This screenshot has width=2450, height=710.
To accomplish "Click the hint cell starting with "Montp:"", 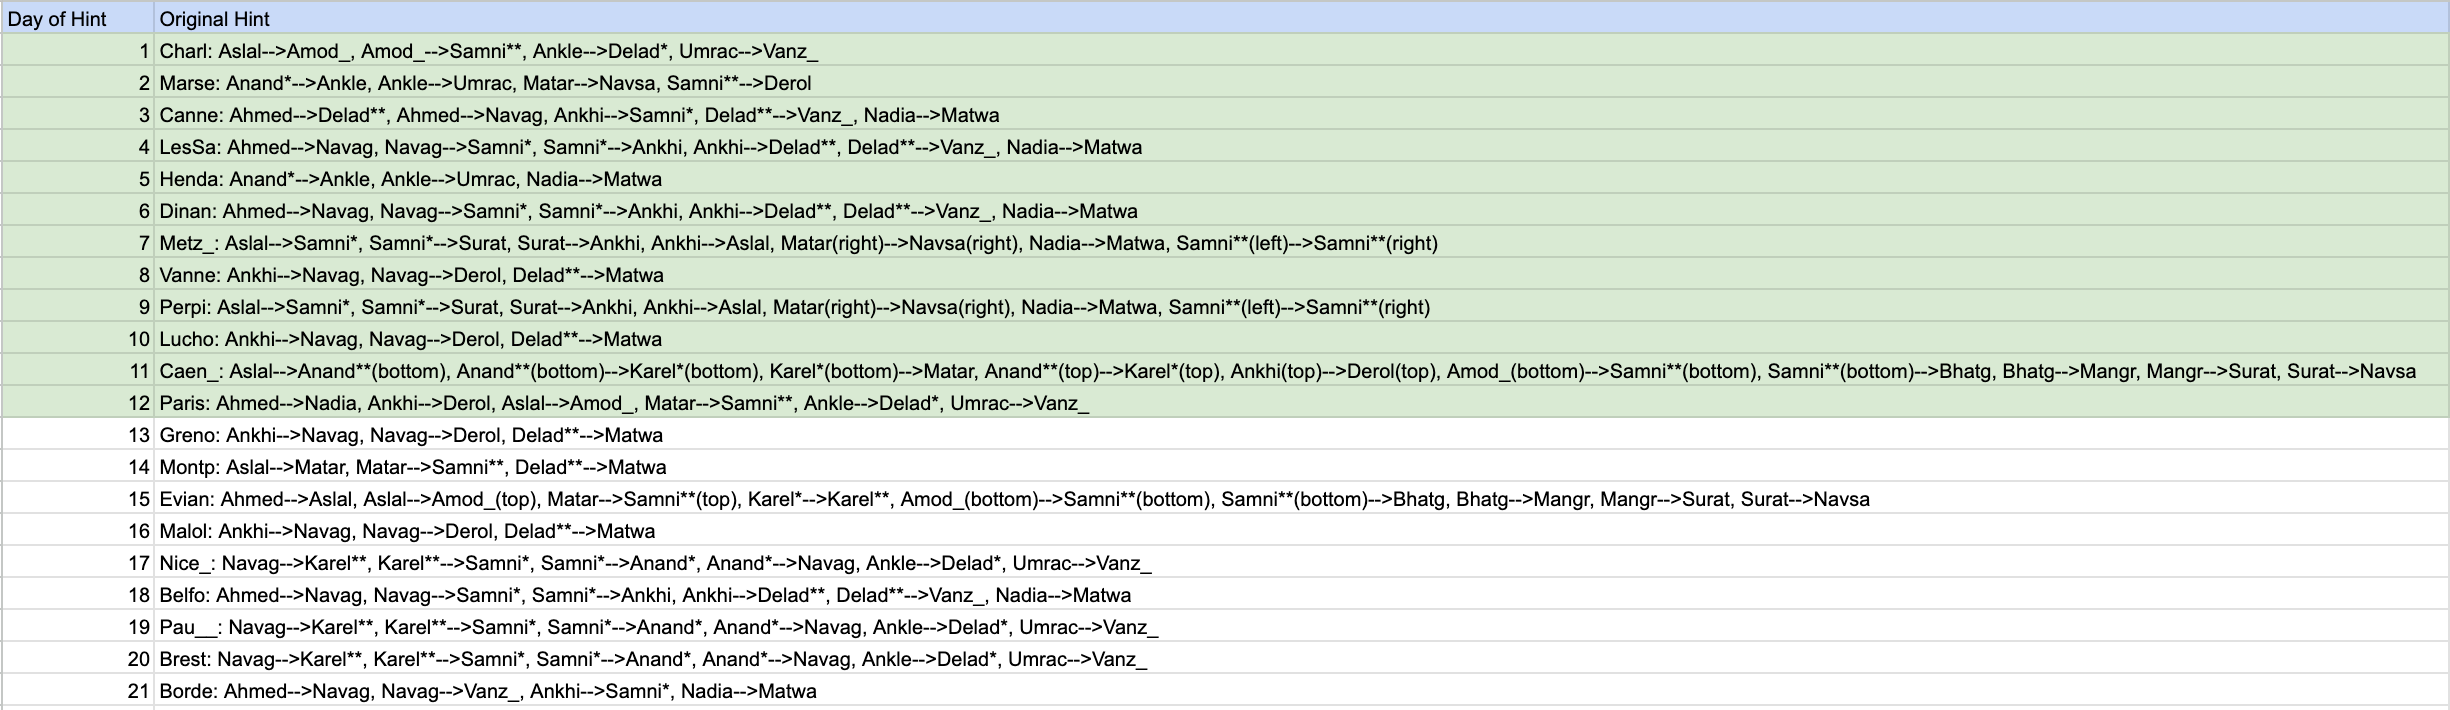I will (1302, 466).
